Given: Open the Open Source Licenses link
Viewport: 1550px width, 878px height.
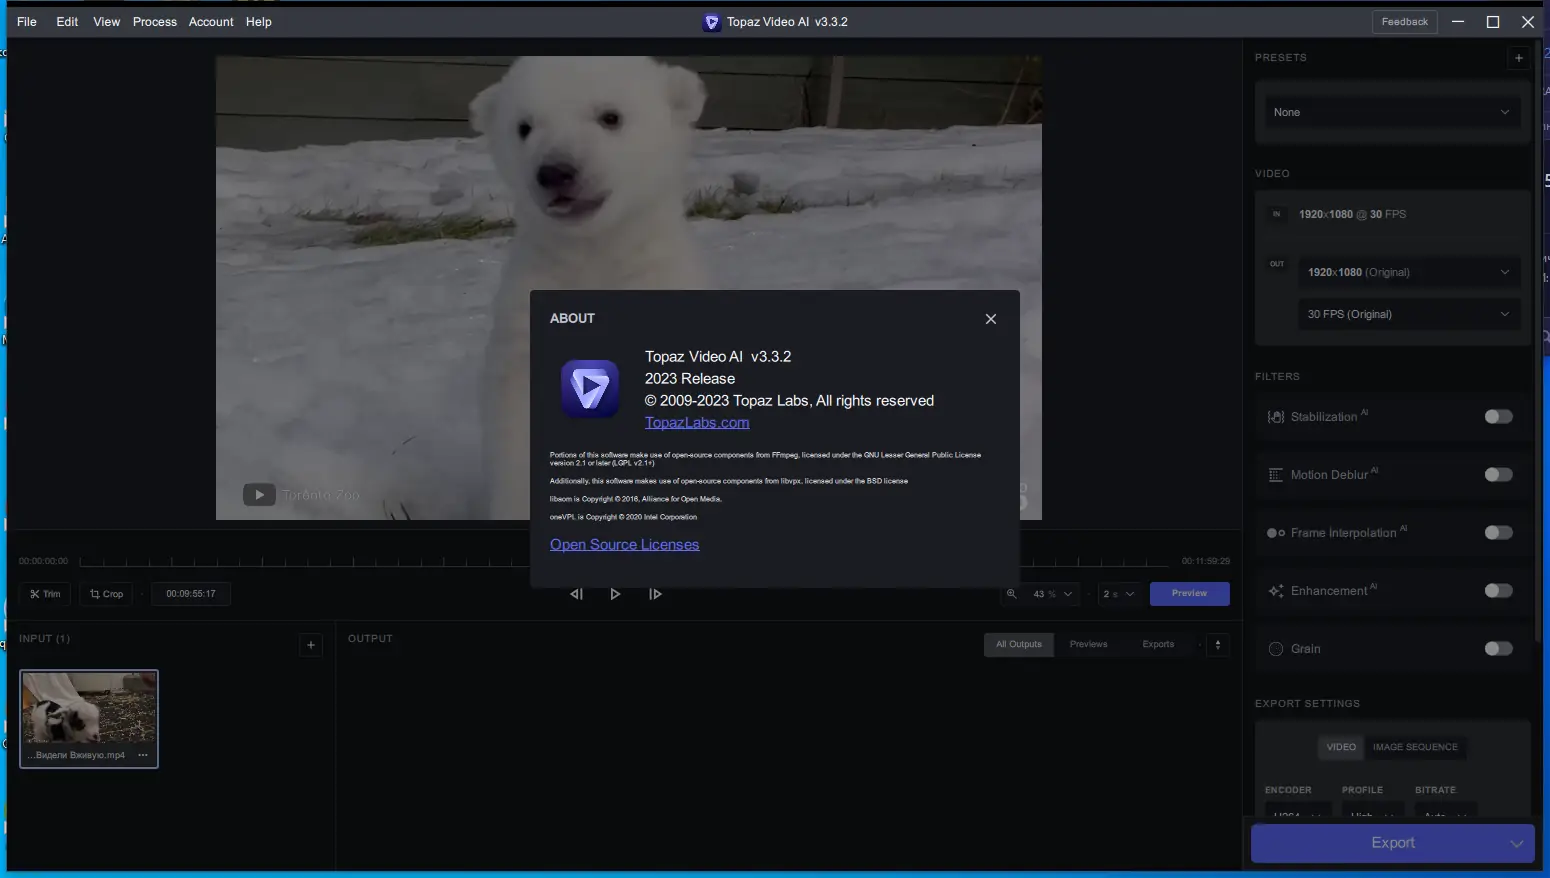Looking at the screenshot, I should click(x=624, y=545).
